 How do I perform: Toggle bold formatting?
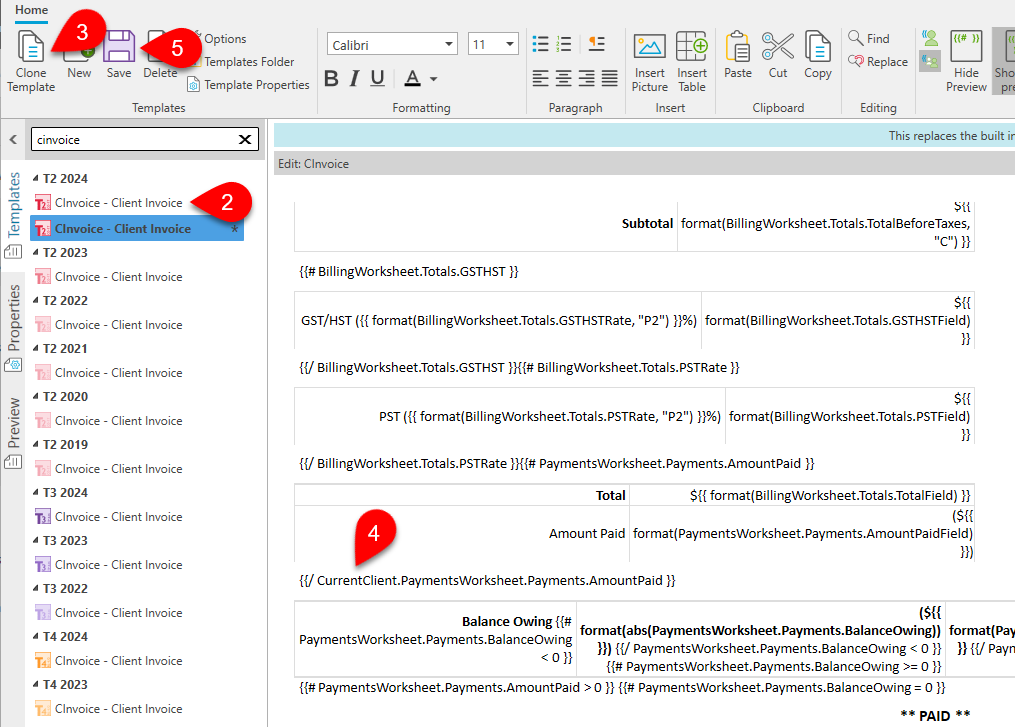click(x=331, y=78)
